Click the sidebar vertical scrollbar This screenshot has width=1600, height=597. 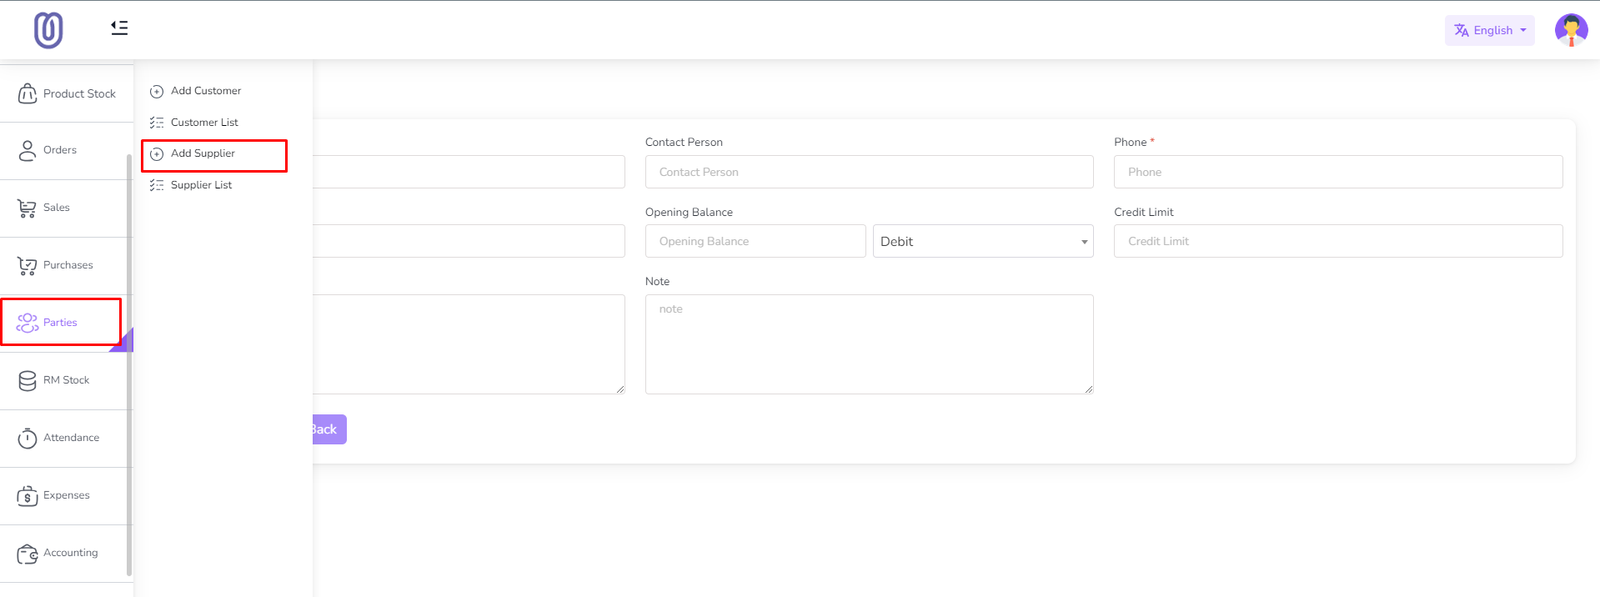(129, 360)
